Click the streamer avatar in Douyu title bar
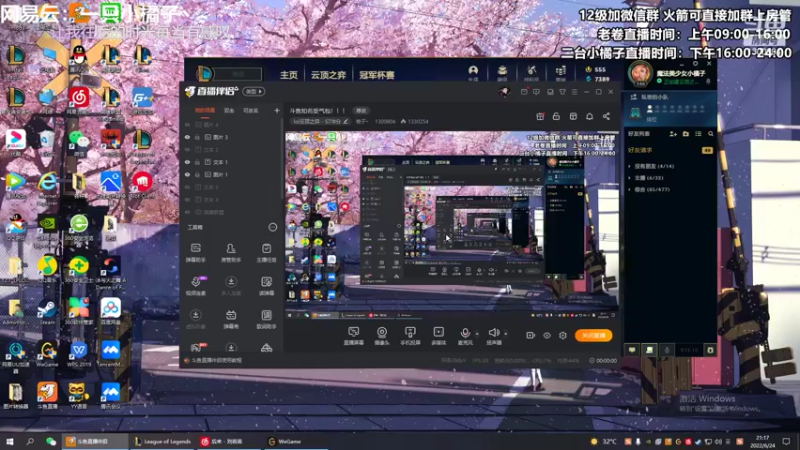The height and width of the screenshot is (450, 800). tap(505, 92)
